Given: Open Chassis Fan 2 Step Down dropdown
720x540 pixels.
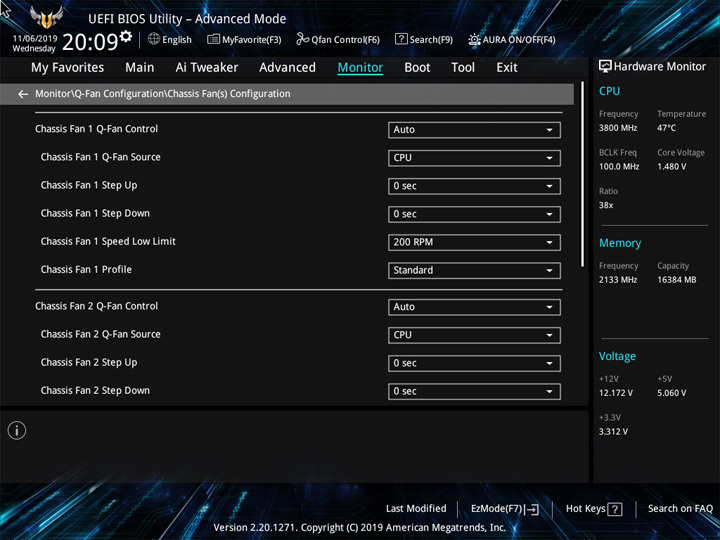Looking at the screenshot, I should click(474, 391).
